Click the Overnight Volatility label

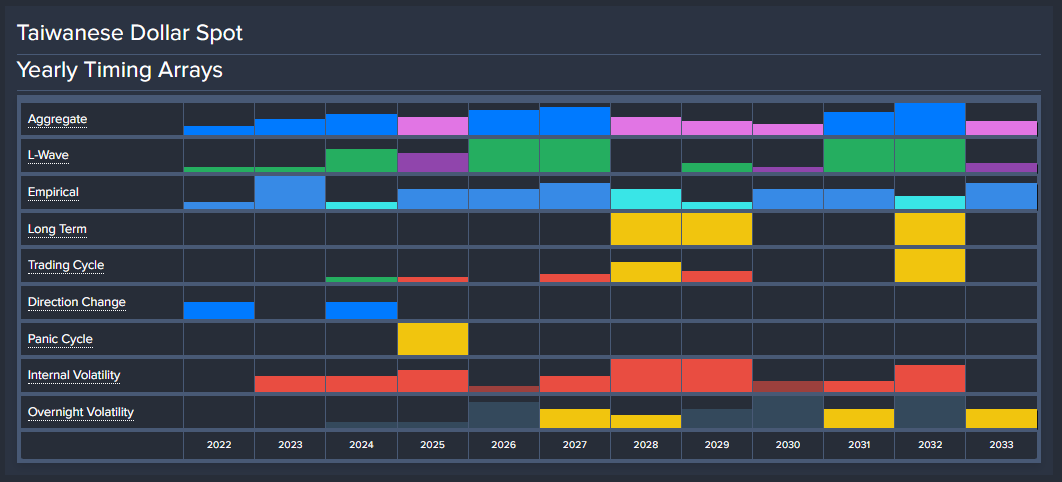[81, 412]
